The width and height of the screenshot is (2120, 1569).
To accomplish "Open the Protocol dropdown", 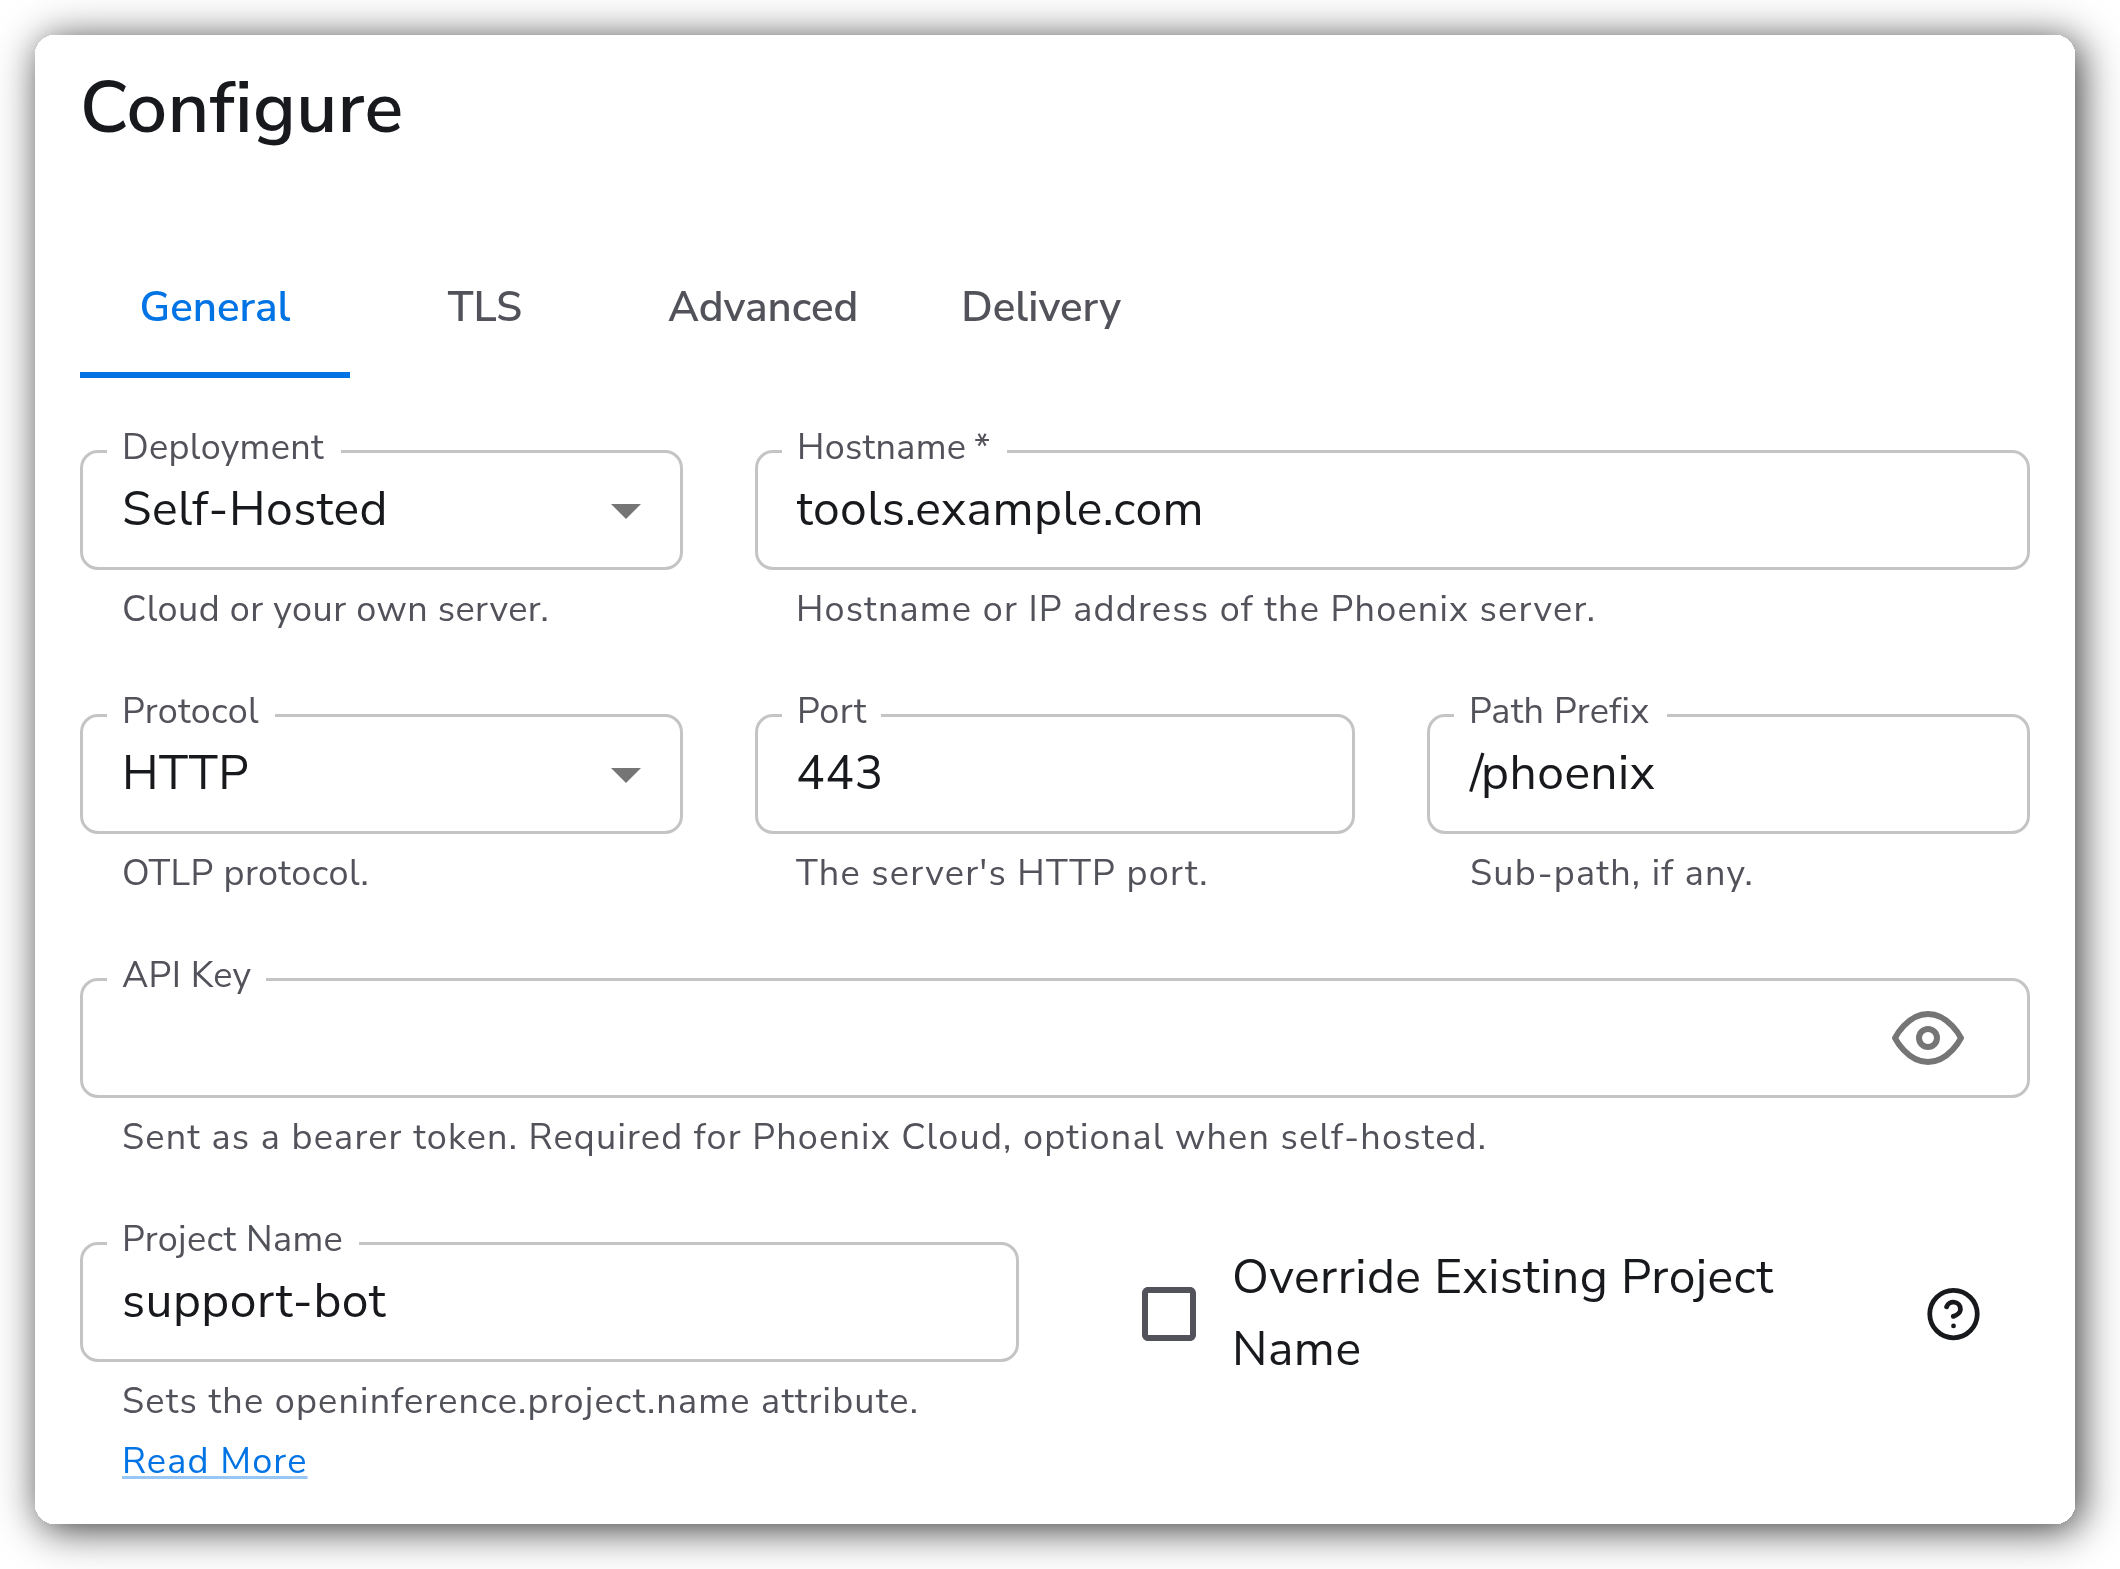I will pyautogui.click(x=381, y=774).
